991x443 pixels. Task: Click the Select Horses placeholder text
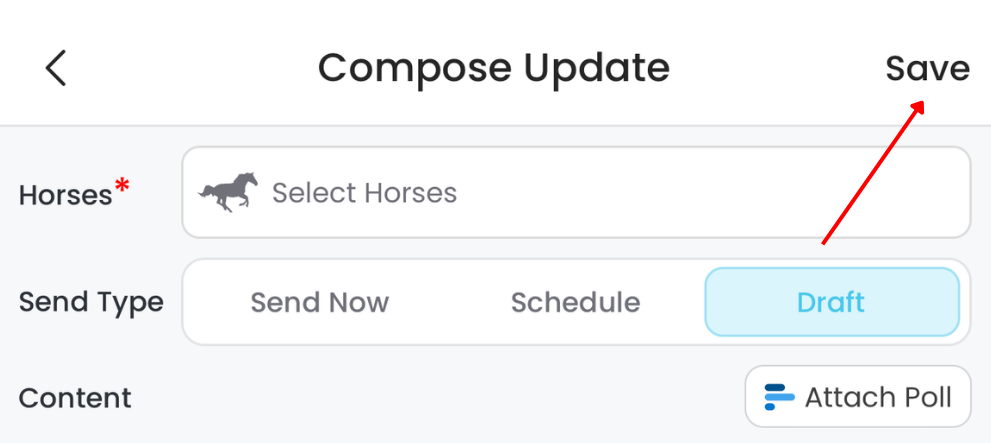pos(364,192)
